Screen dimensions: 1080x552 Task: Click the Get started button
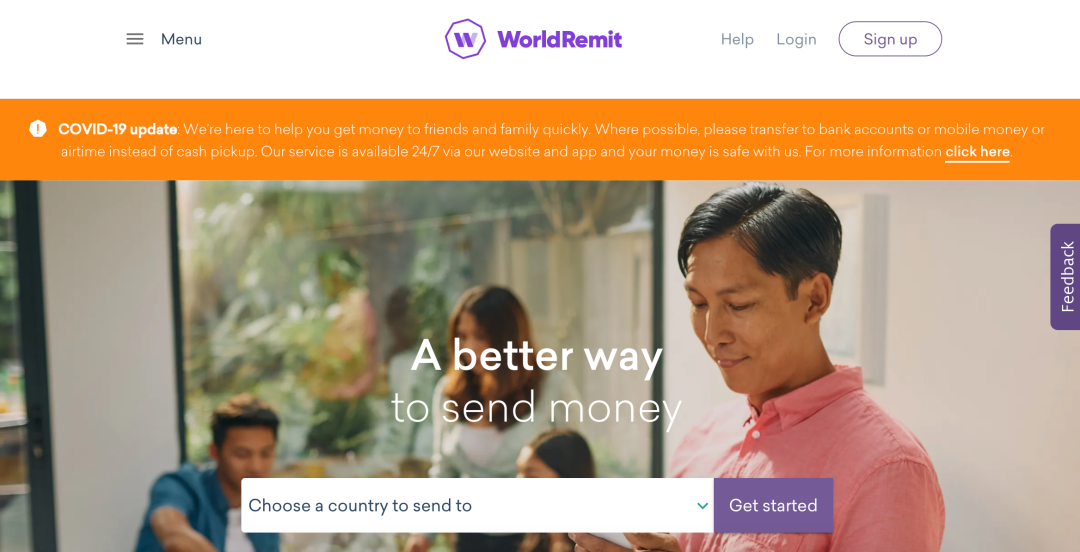tap(773, 506)
